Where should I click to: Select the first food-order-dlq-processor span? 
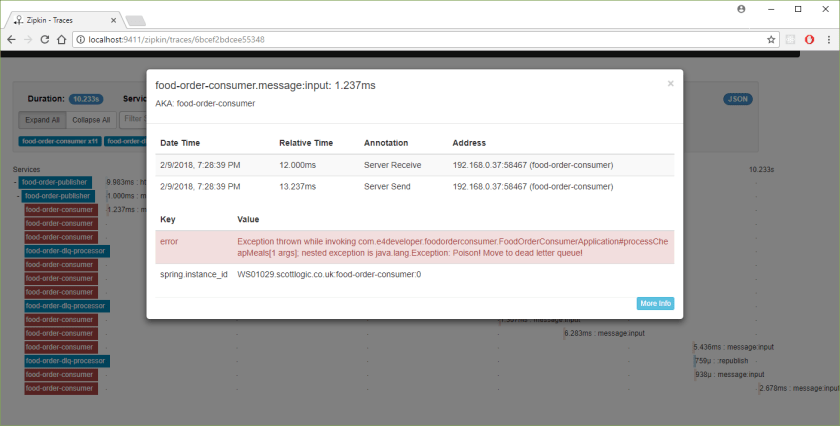(66, 251)
